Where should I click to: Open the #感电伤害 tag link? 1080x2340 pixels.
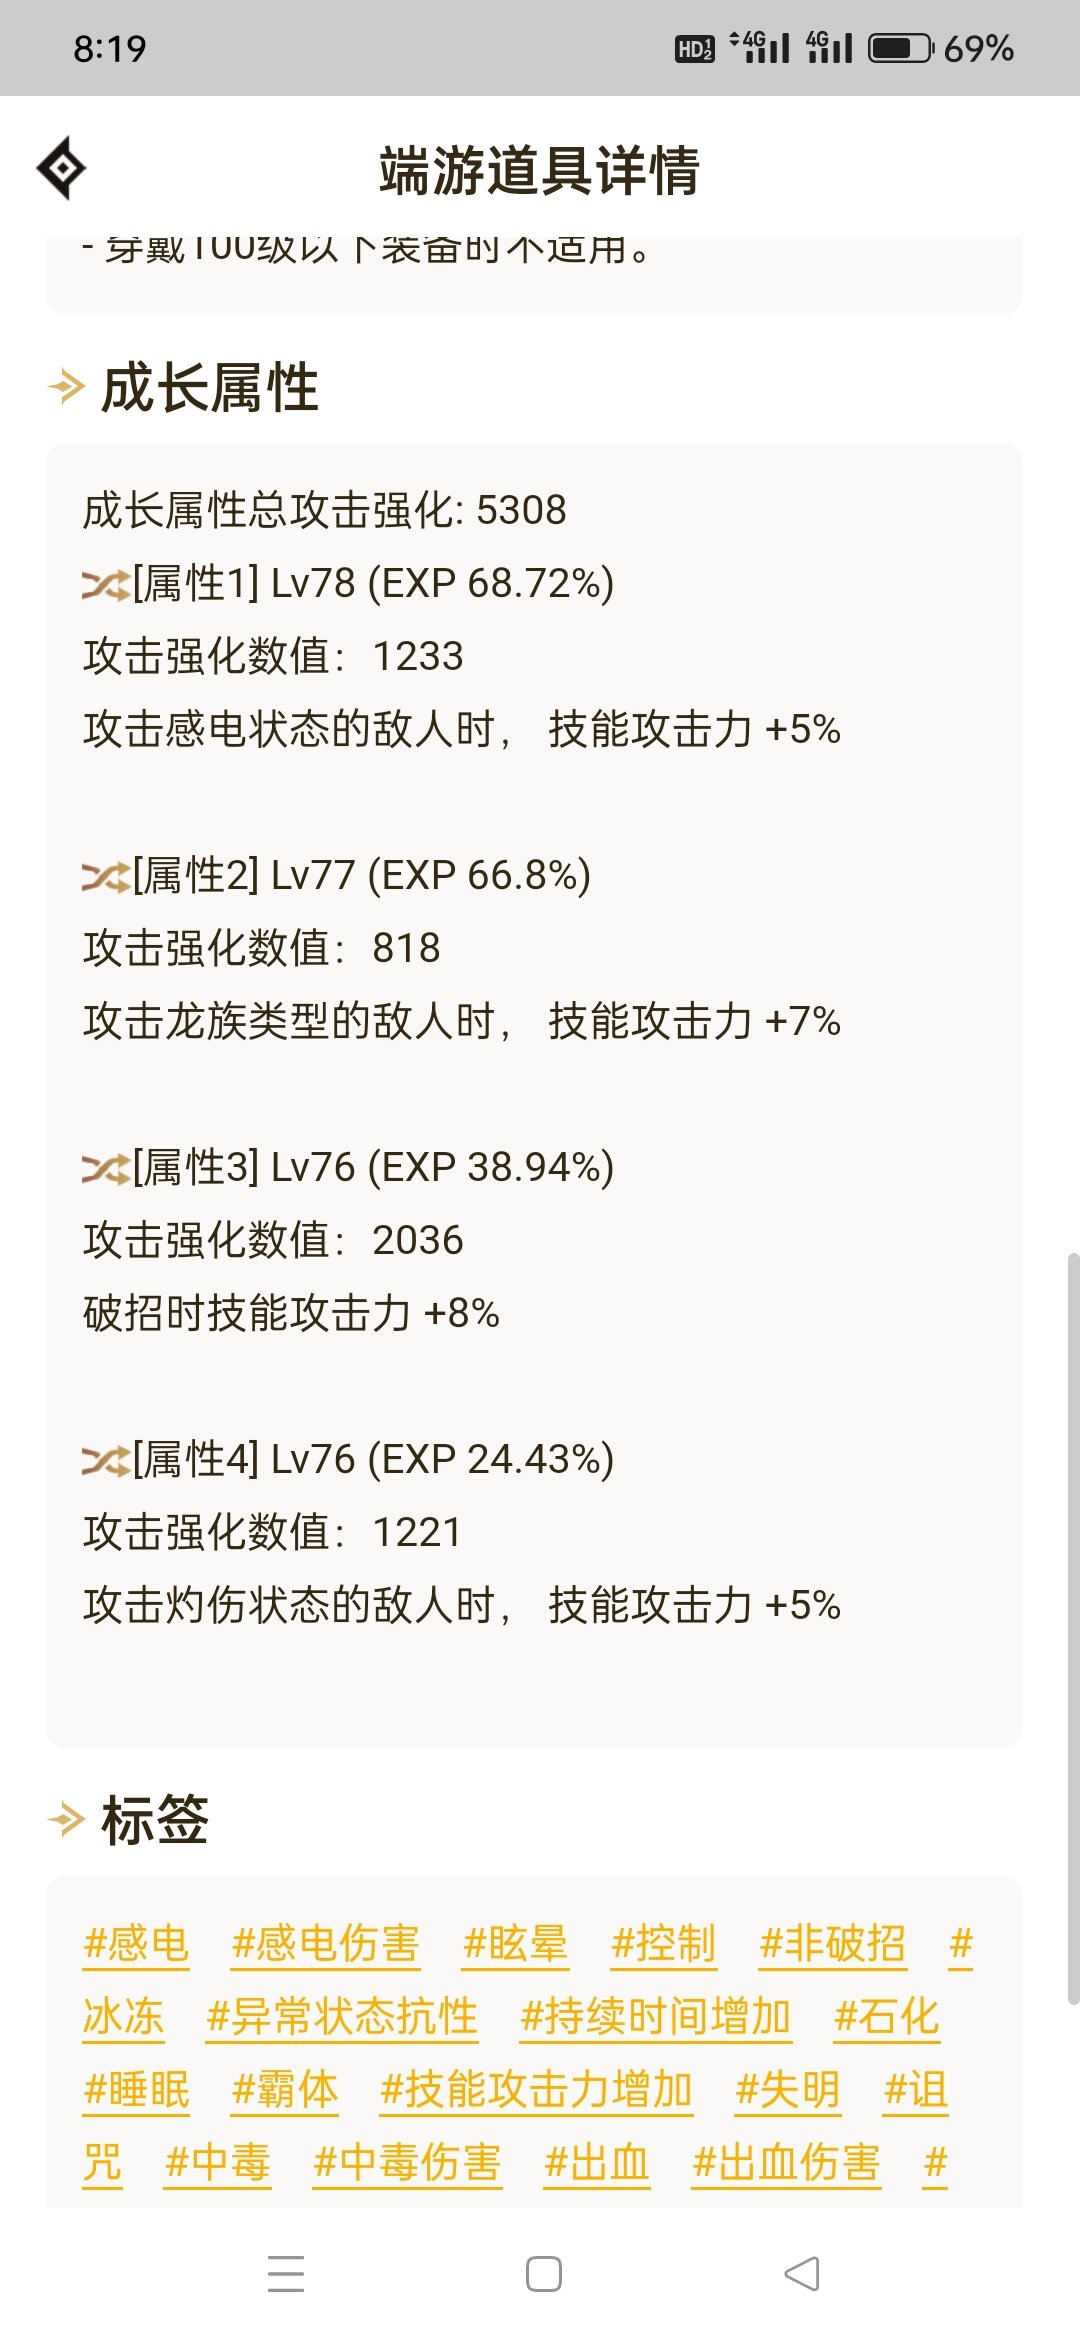325,1944
